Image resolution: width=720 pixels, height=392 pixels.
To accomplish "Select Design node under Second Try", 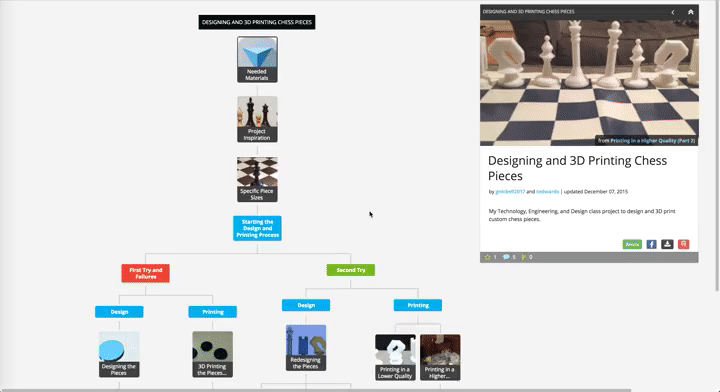I will pyautogui.click(x=306, y=305).
